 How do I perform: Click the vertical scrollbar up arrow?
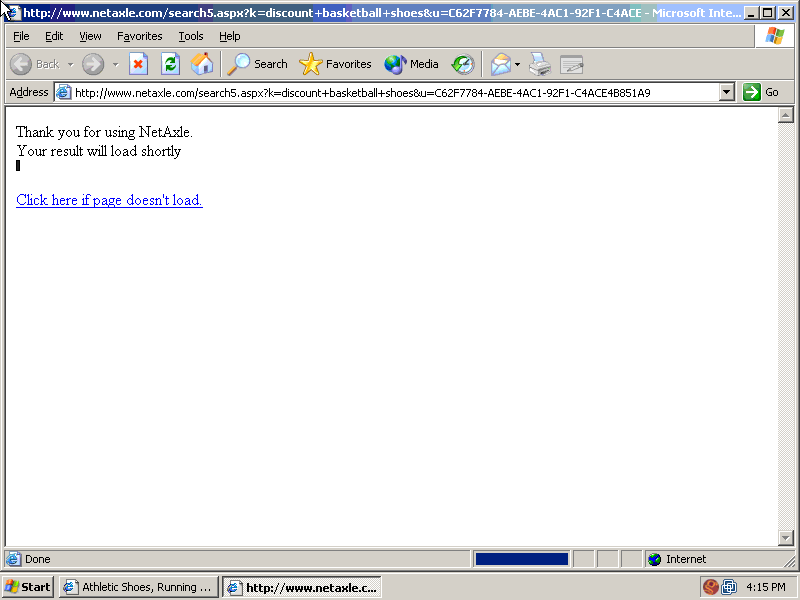click(x=785, y=115)
